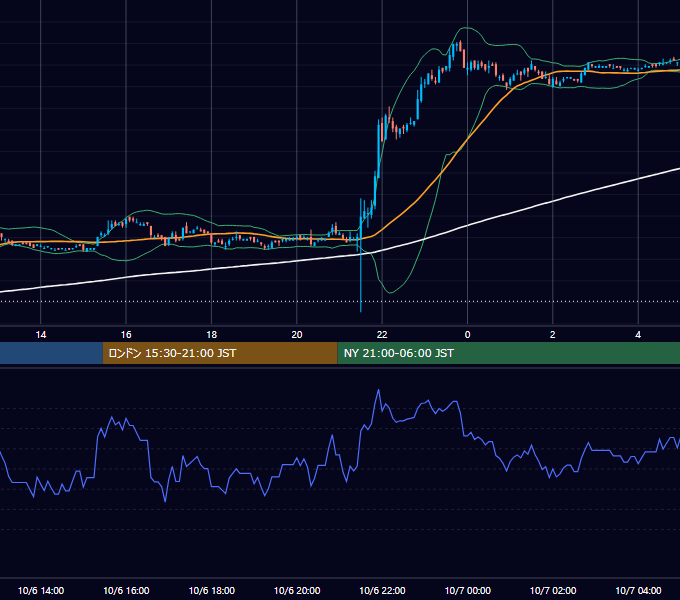Click the 10/6 22:00 indicator axis label
The image size is (680, 600).
[x=382, y=590]
